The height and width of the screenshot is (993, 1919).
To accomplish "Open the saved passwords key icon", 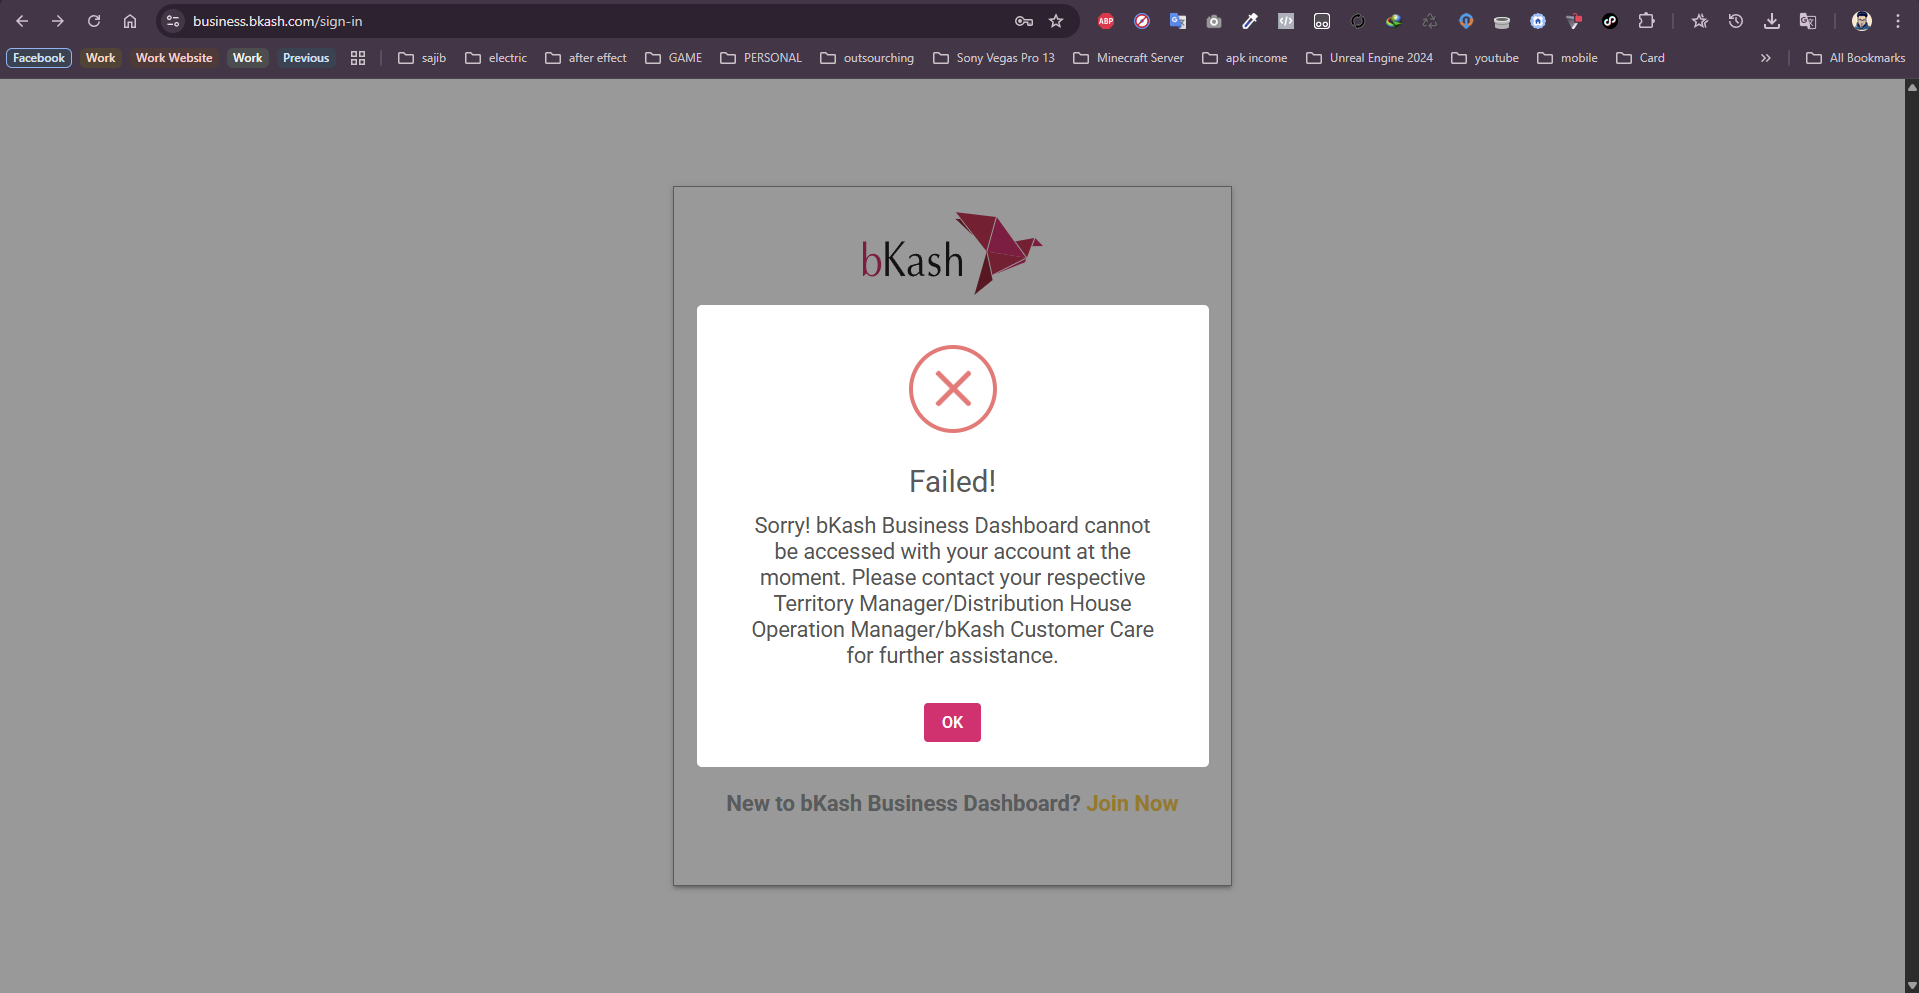I will click(x=1023, y=21).
